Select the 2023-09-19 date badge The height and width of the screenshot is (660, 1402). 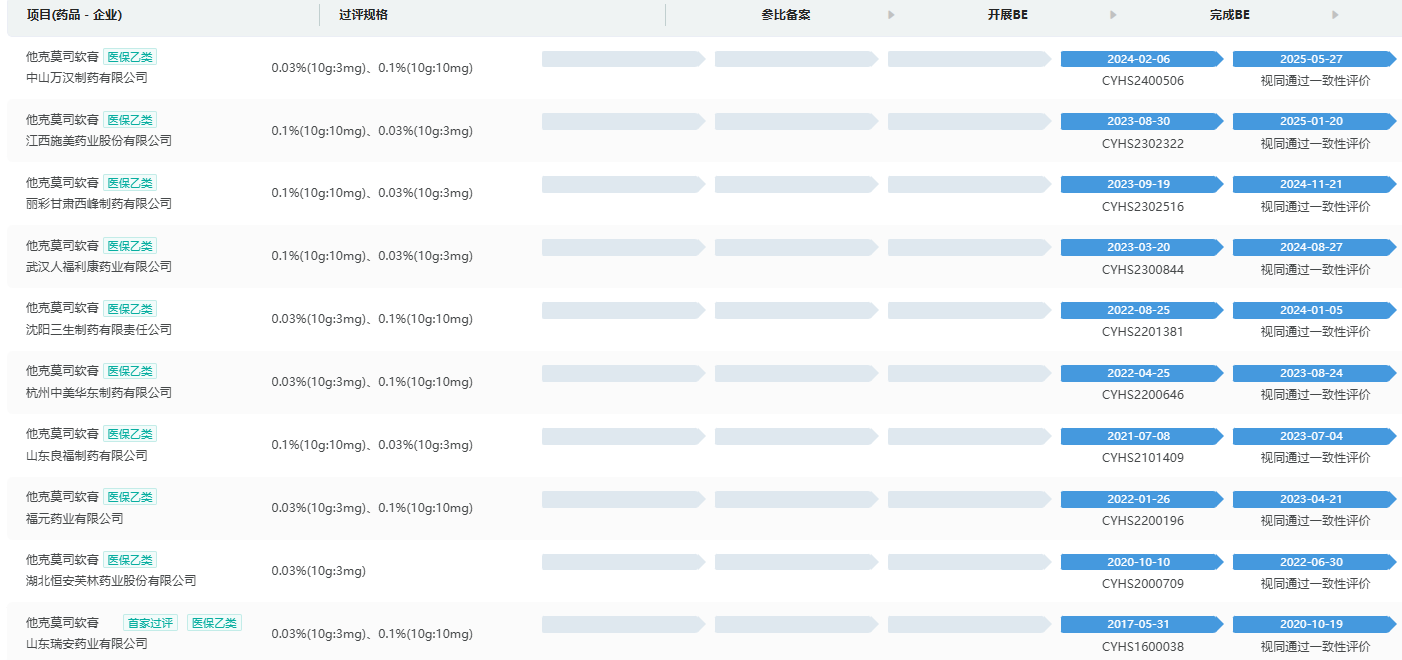pyautogui.click(x=1141, y=184)
